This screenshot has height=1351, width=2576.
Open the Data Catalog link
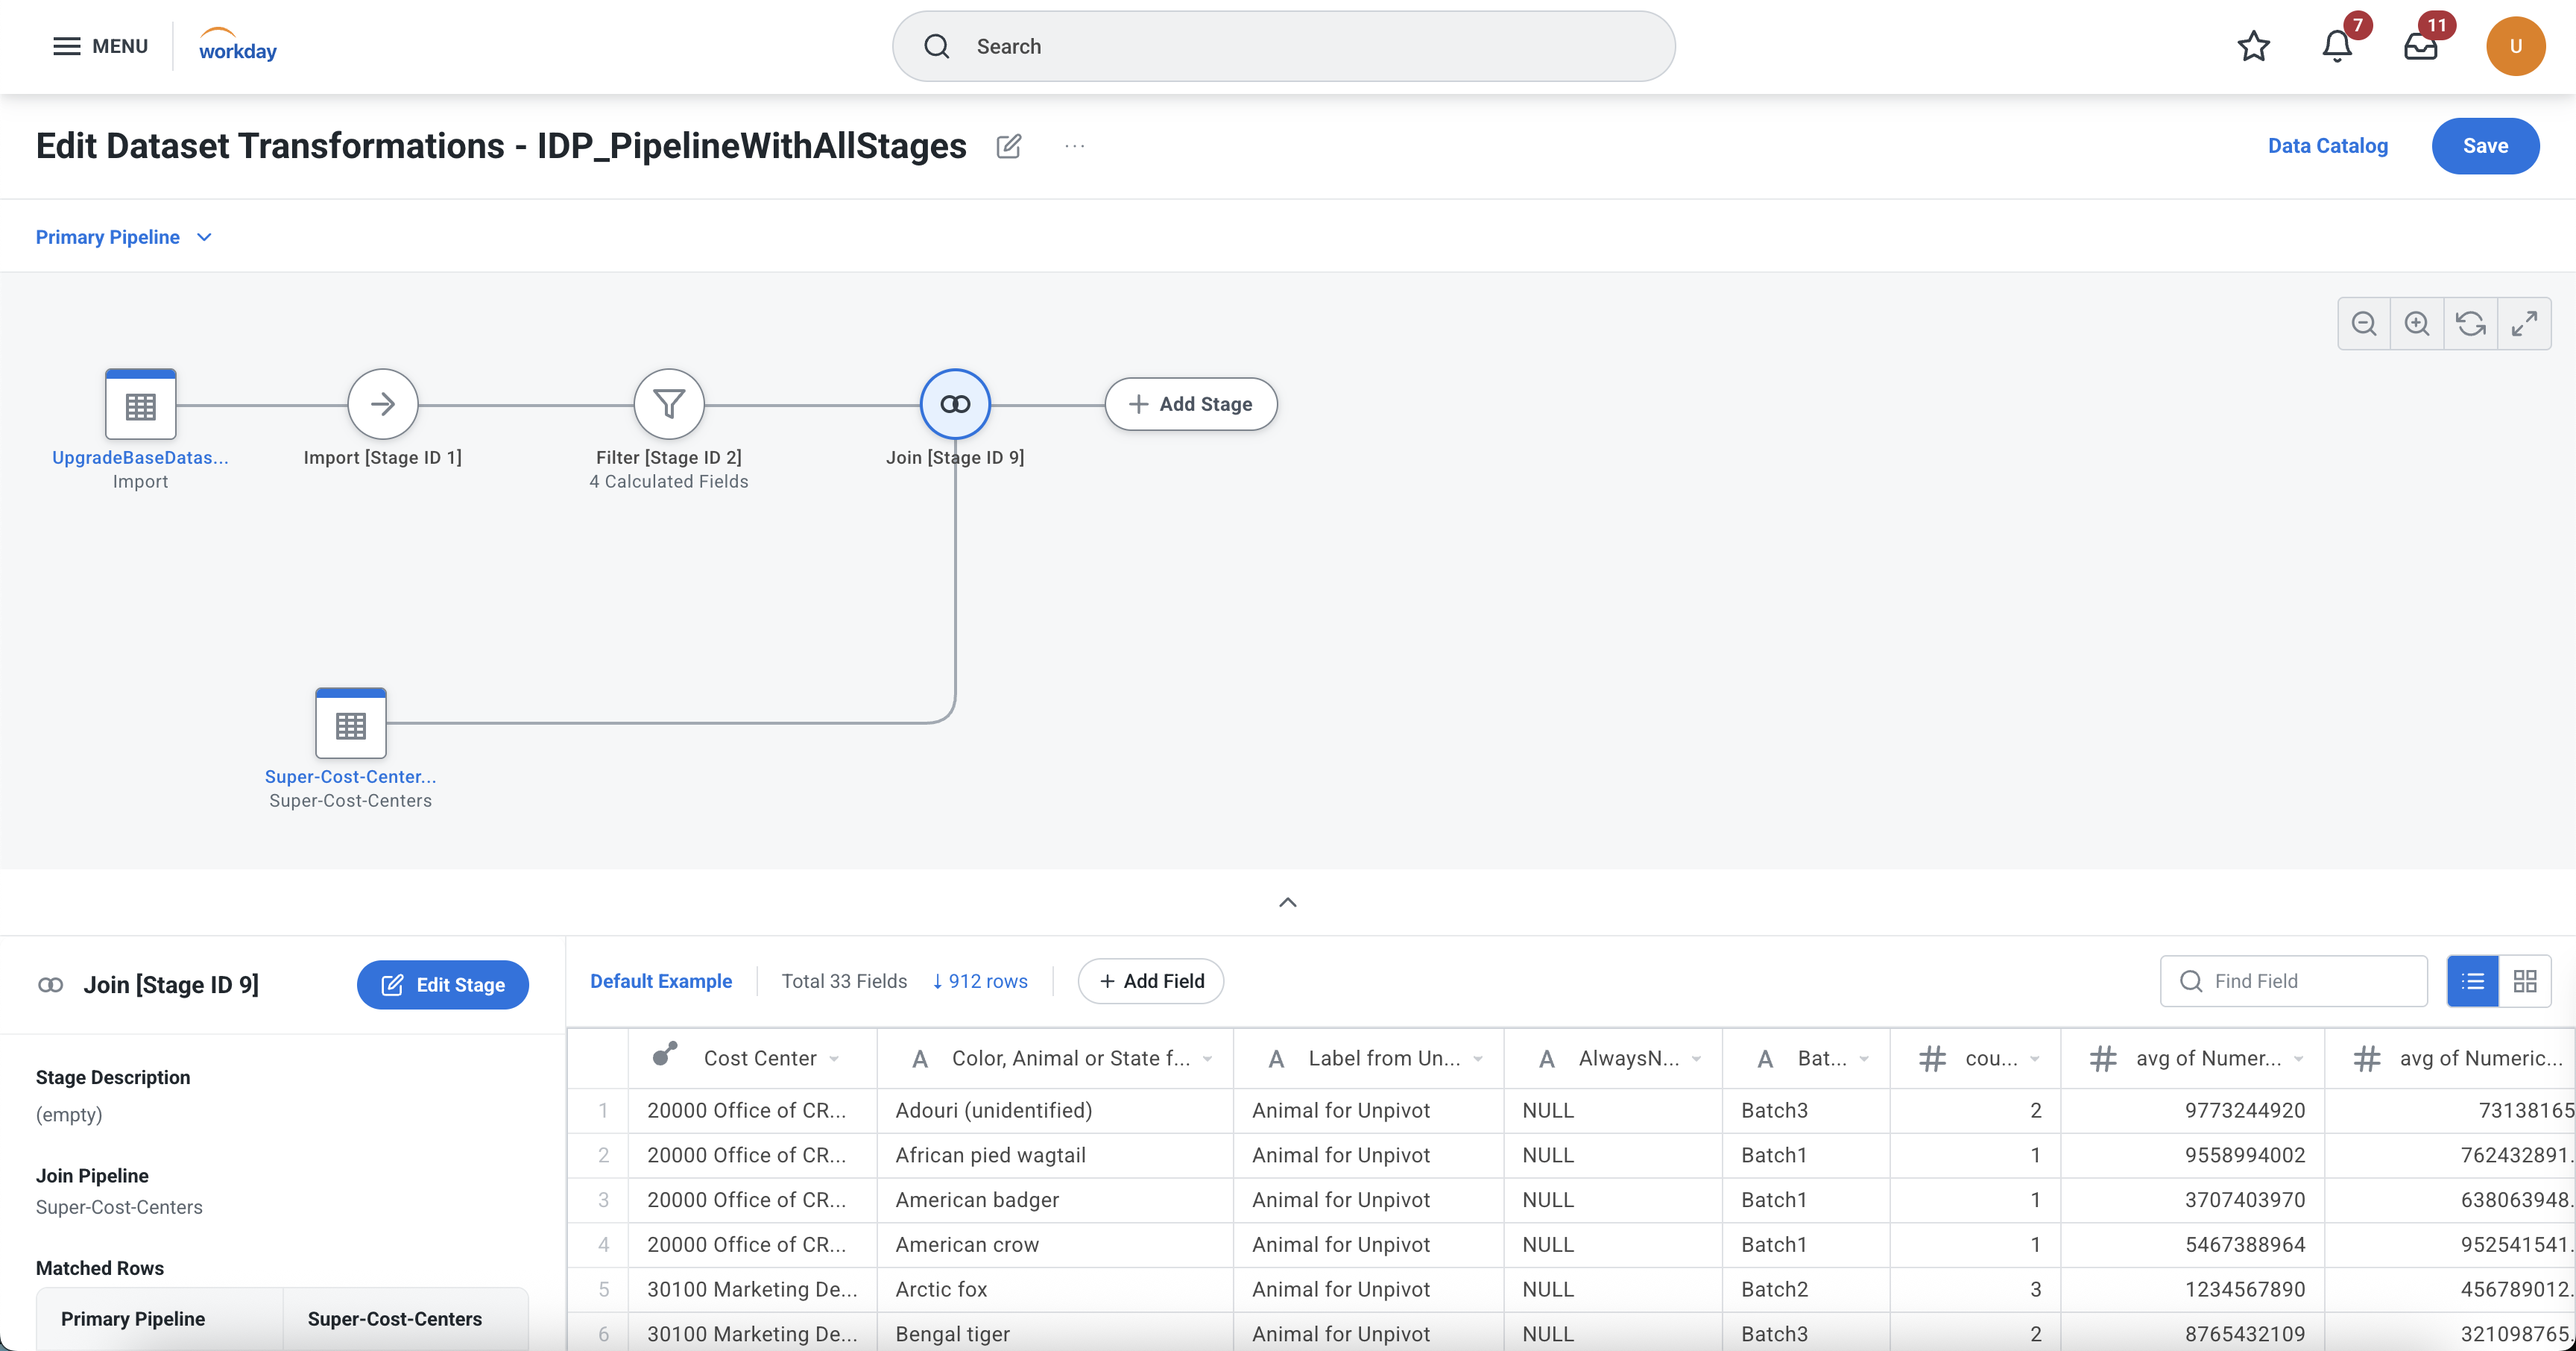pyautogui.click(x=2327, y=146)
